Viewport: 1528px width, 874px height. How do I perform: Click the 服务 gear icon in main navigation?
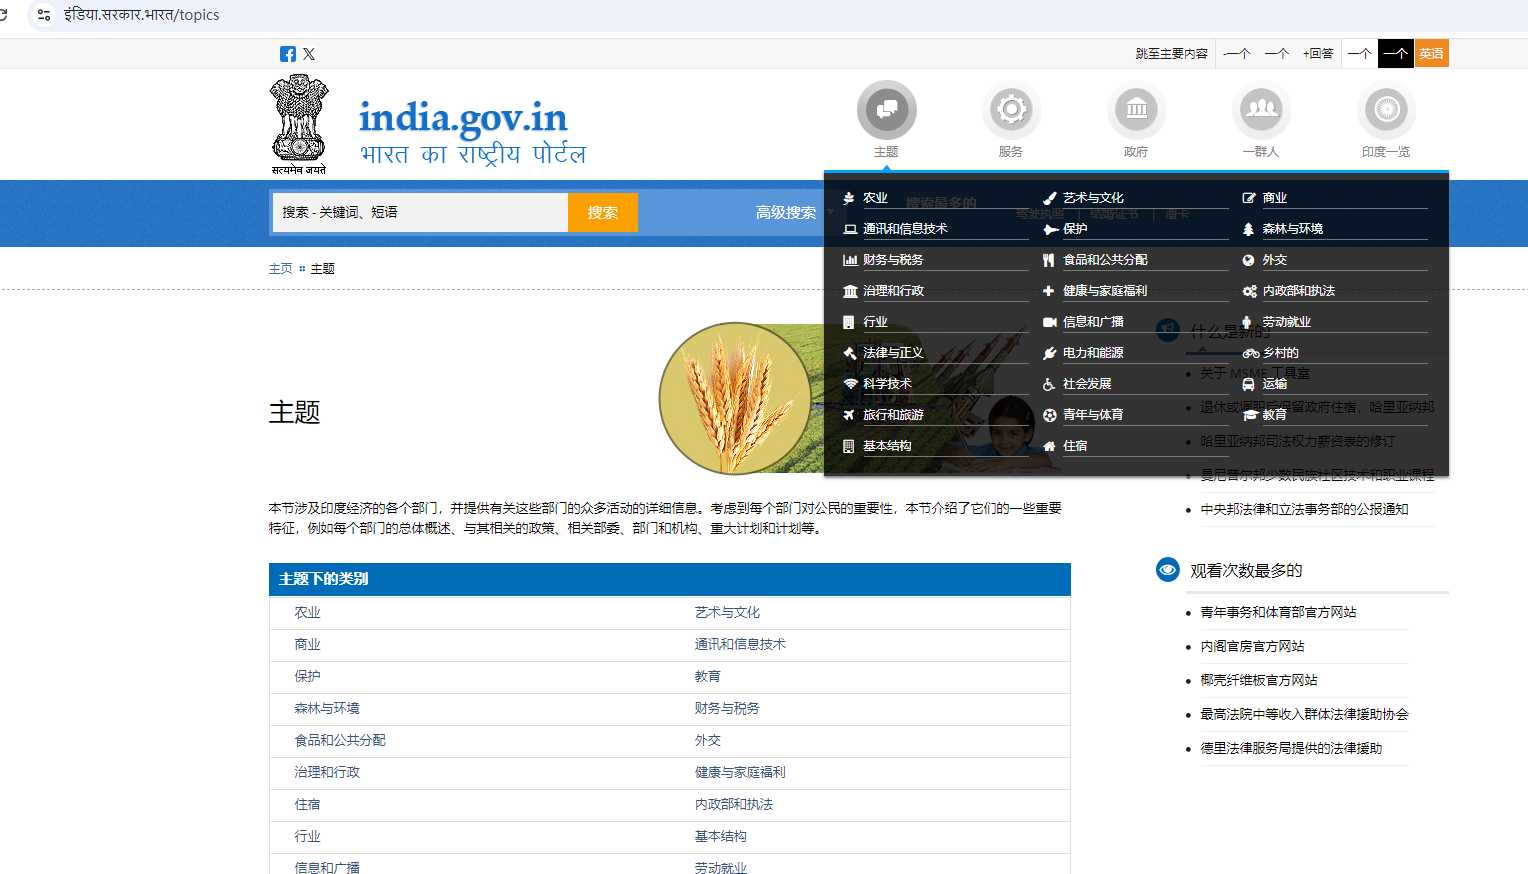pyautogui.click(x=1011, y=110)
